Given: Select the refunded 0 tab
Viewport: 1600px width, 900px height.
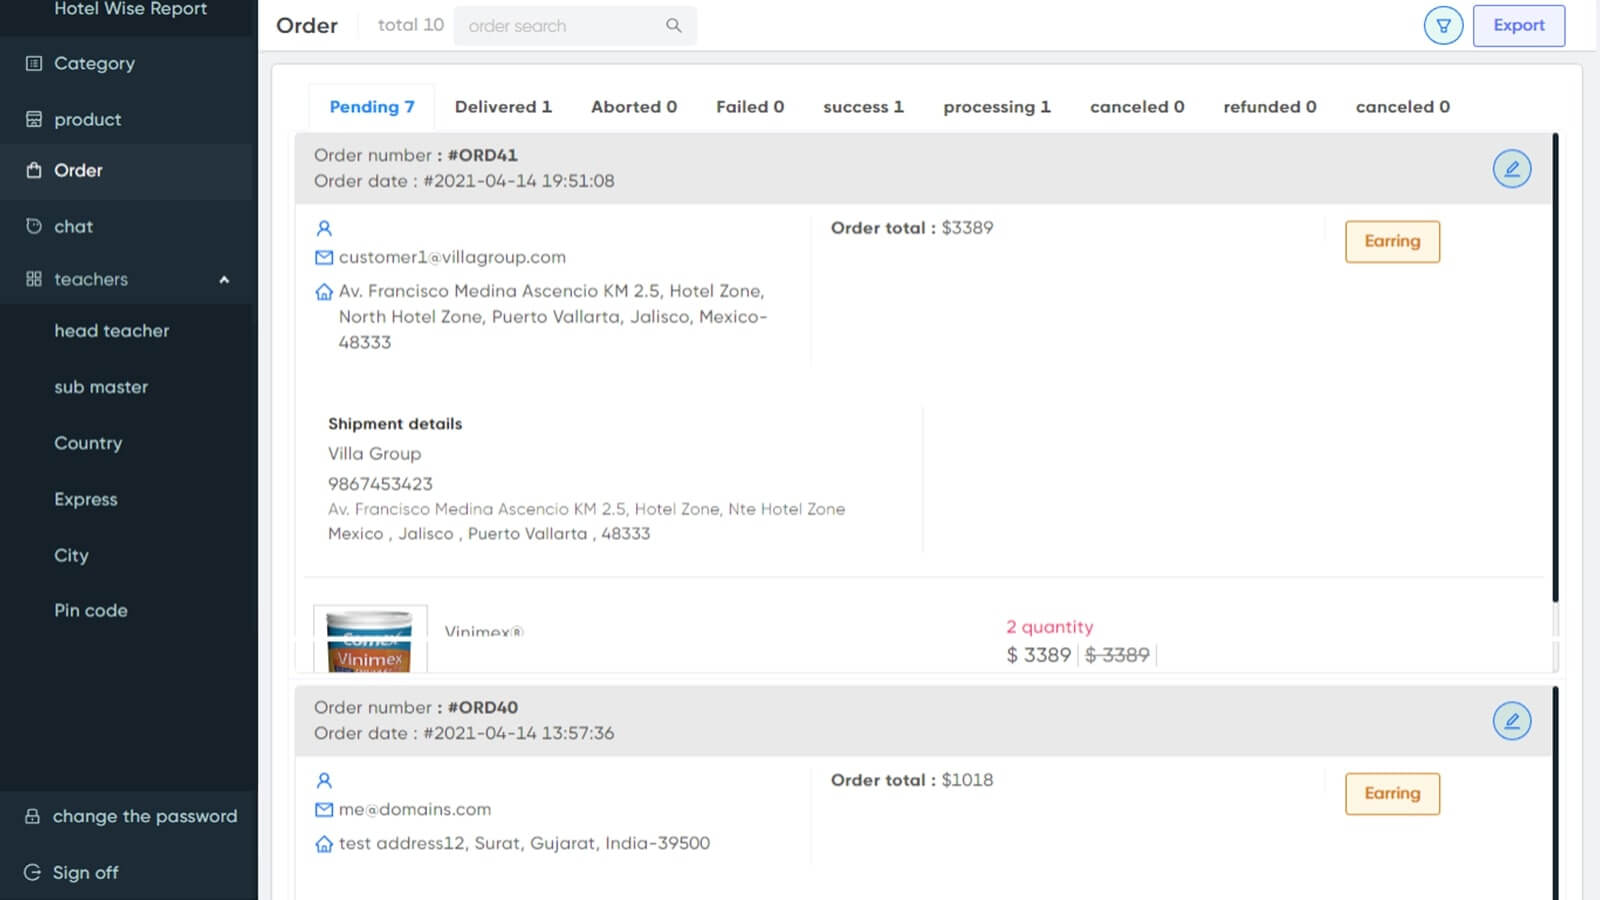Looking at the screenshot, I should click(x=1269, y=107).
